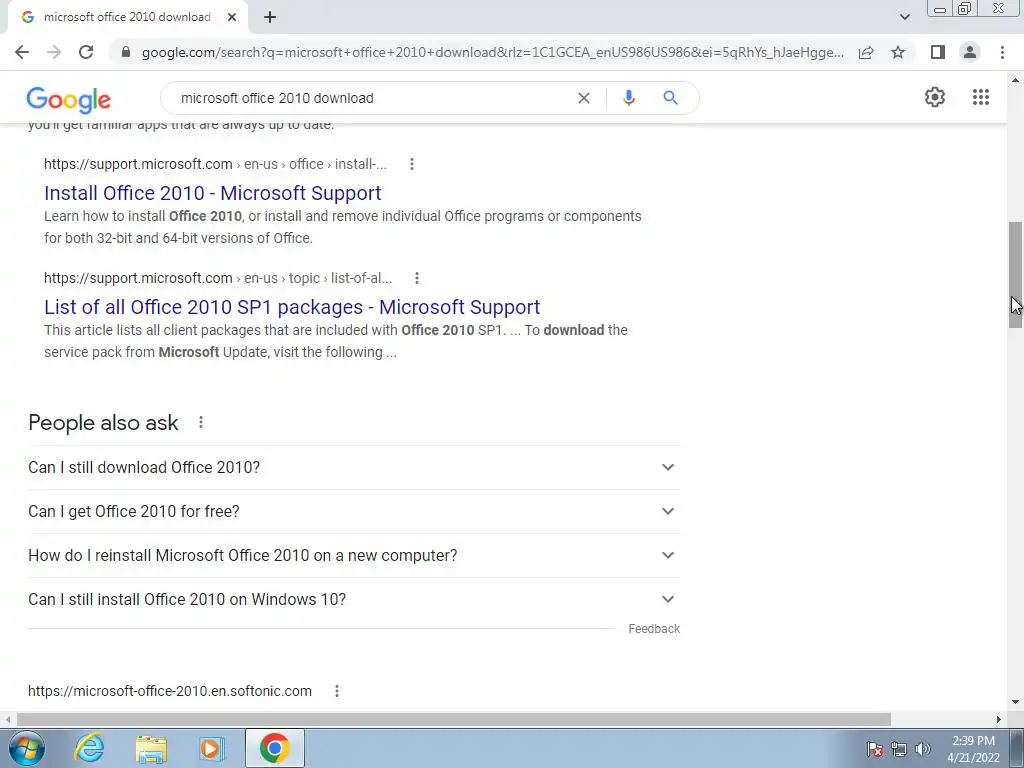Go back to the previous page
This screenshot has height=768, width=1024.
[x=22, y=52]
